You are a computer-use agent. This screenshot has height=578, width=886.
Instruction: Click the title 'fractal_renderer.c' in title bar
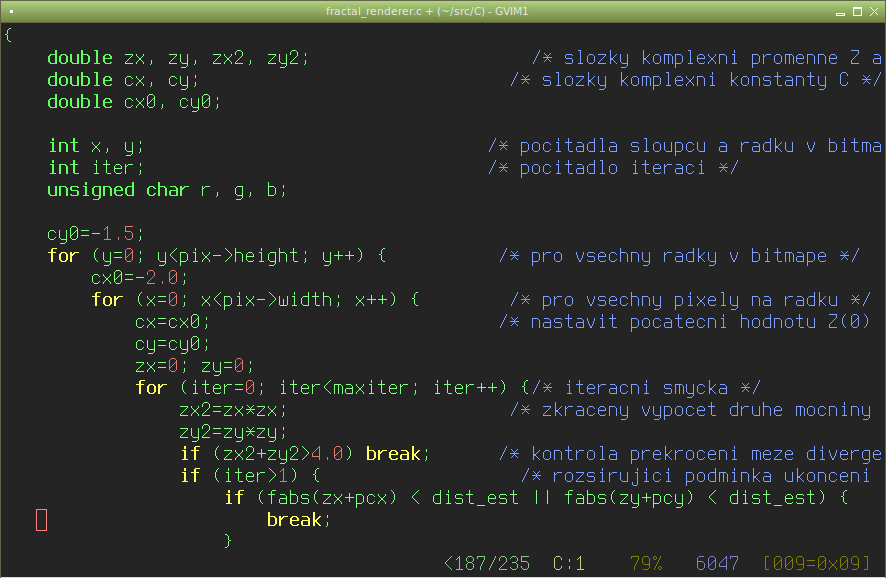(x=373, y=11)
